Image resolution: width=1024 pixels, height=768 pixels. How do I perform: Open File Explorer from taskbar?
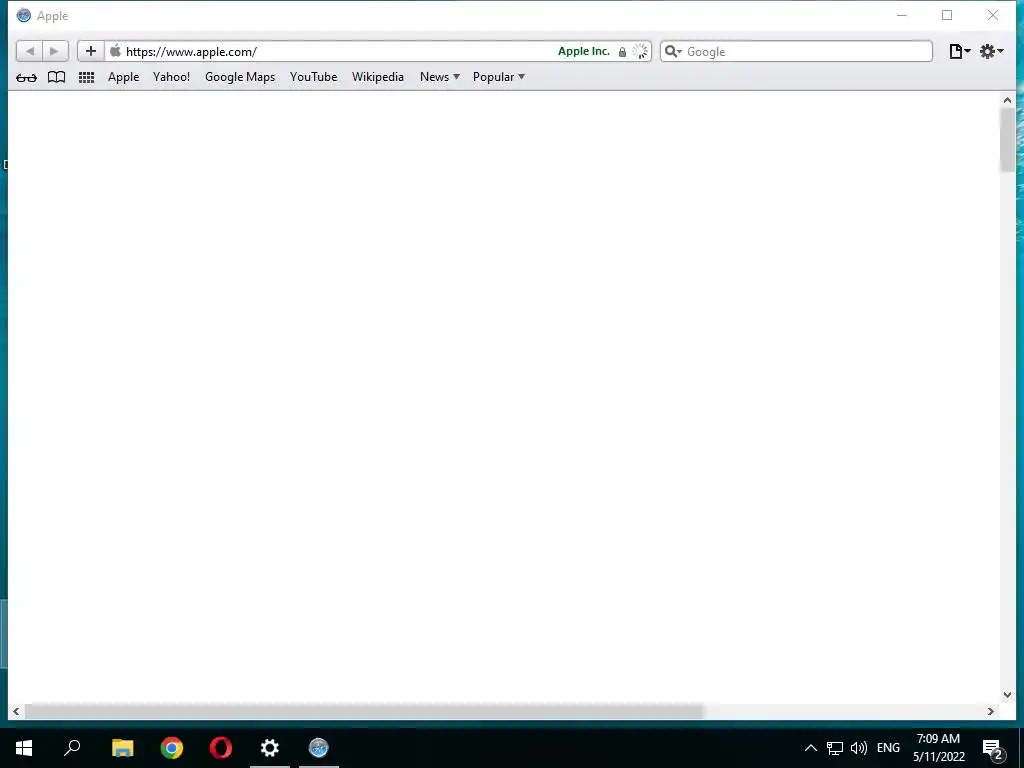click(122, 748)
